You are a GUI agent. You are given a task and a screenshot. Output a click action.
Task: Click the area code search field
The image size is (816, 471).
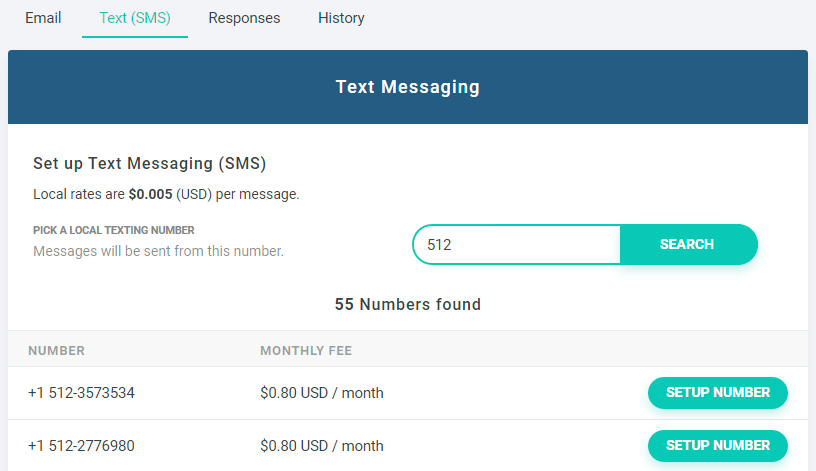coord(516,245)
